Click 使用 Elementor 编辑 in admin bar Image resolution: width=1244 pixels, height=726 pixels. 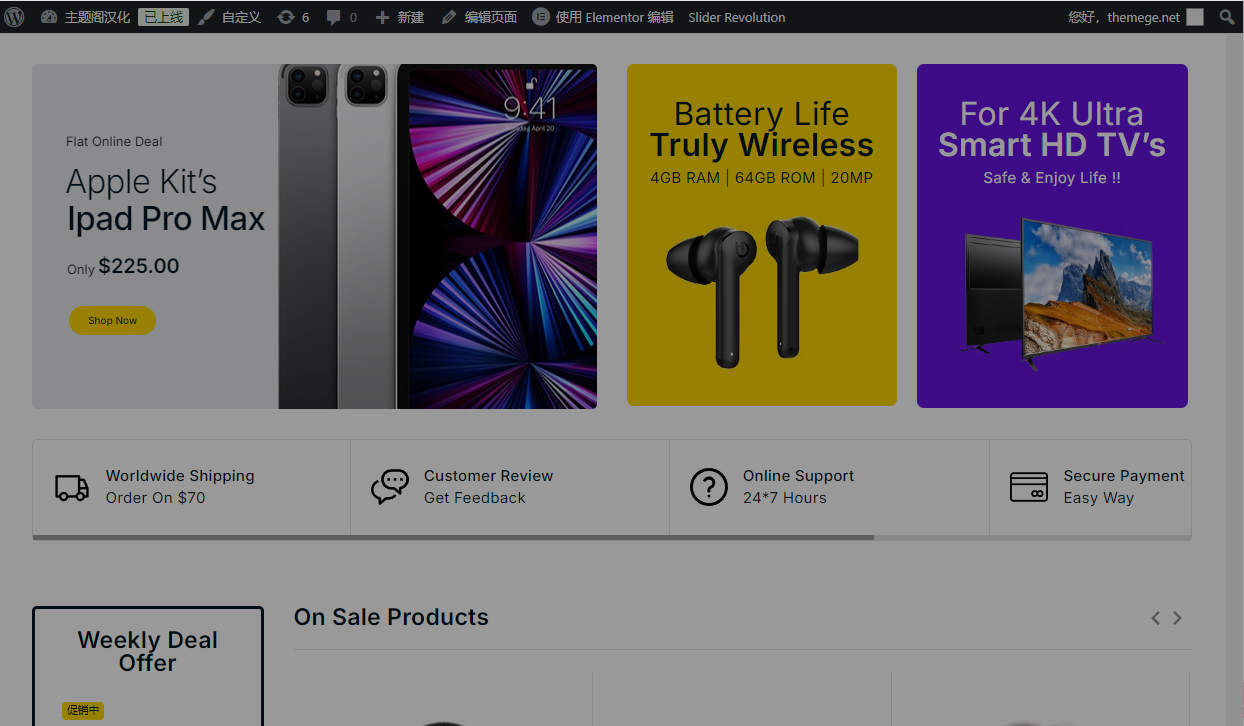click(603, 17)
